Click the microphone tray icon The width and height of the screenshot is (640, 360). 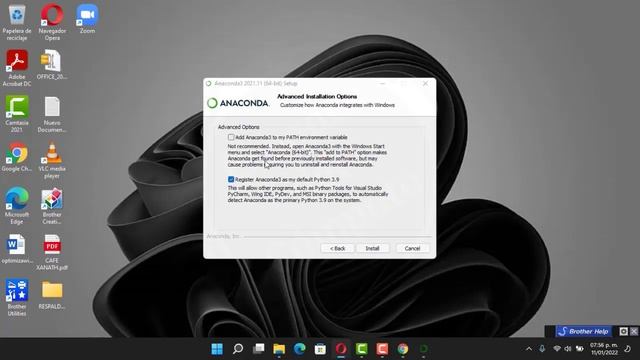pyautogui.click(x=542, y=349)
